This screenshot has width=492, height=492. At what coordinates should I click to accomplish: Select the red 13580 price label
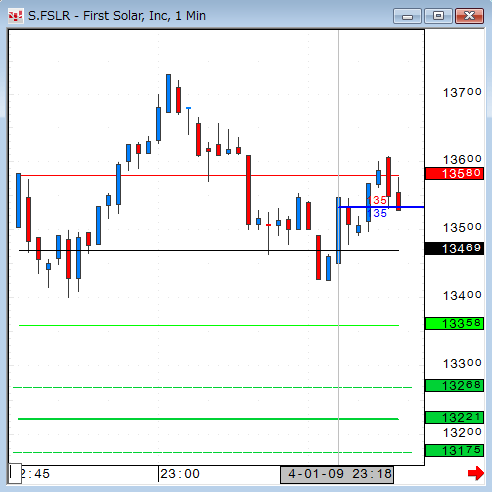pos(454,174)
